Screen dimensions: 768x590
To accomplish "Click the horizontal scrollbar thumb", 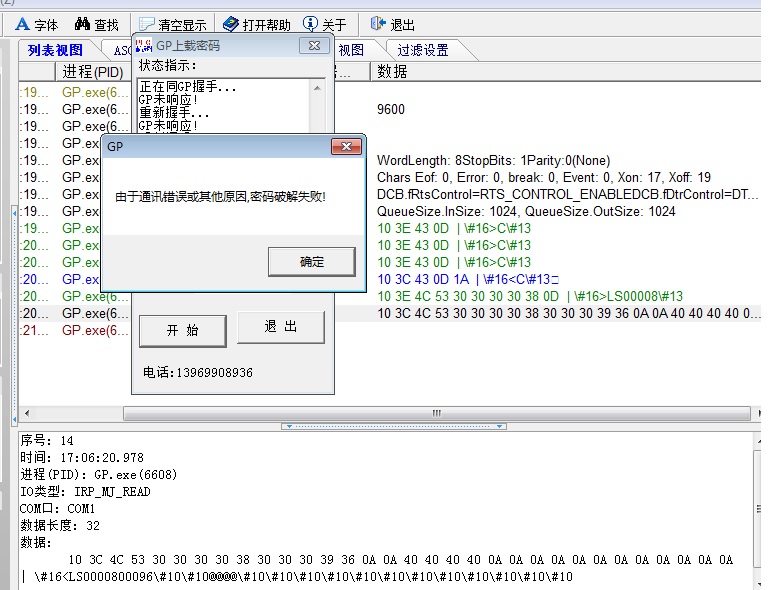I will point(433,413).
